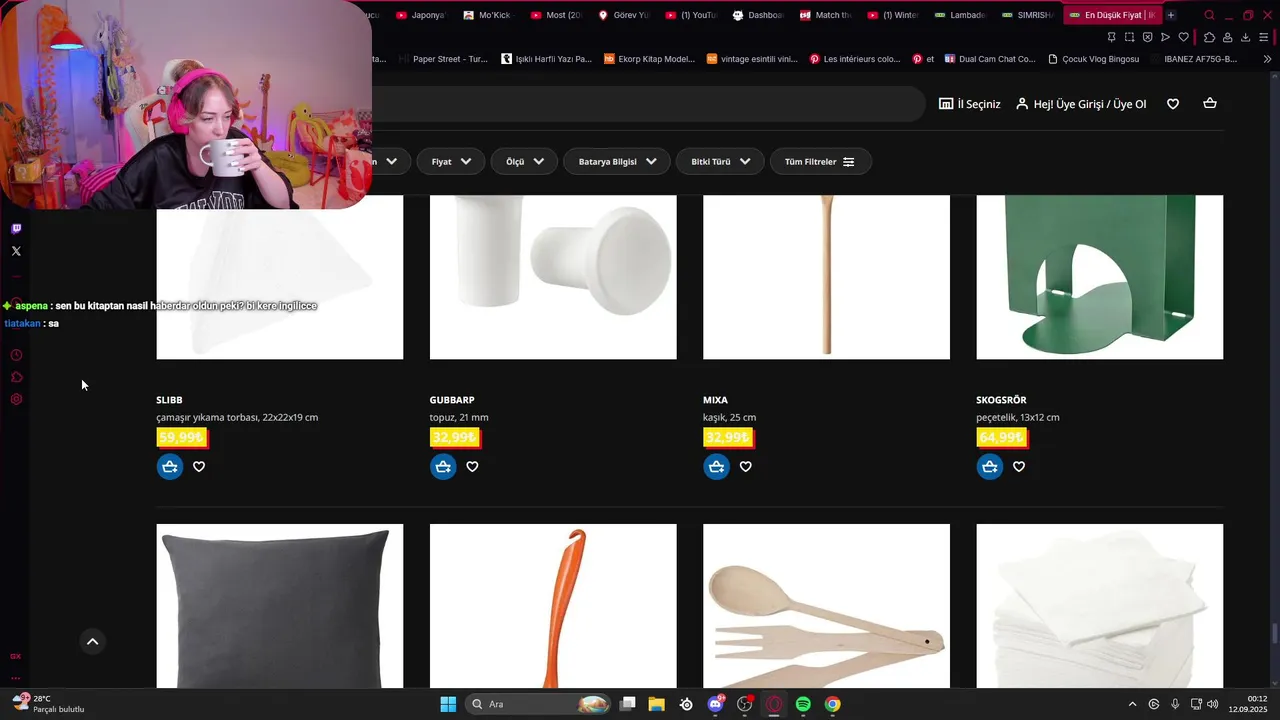Image resolution: width=1280 pixels, height=720 pixels.
Task: Open the browser tab search magnifier
Action: click(x=1209, y=15)
